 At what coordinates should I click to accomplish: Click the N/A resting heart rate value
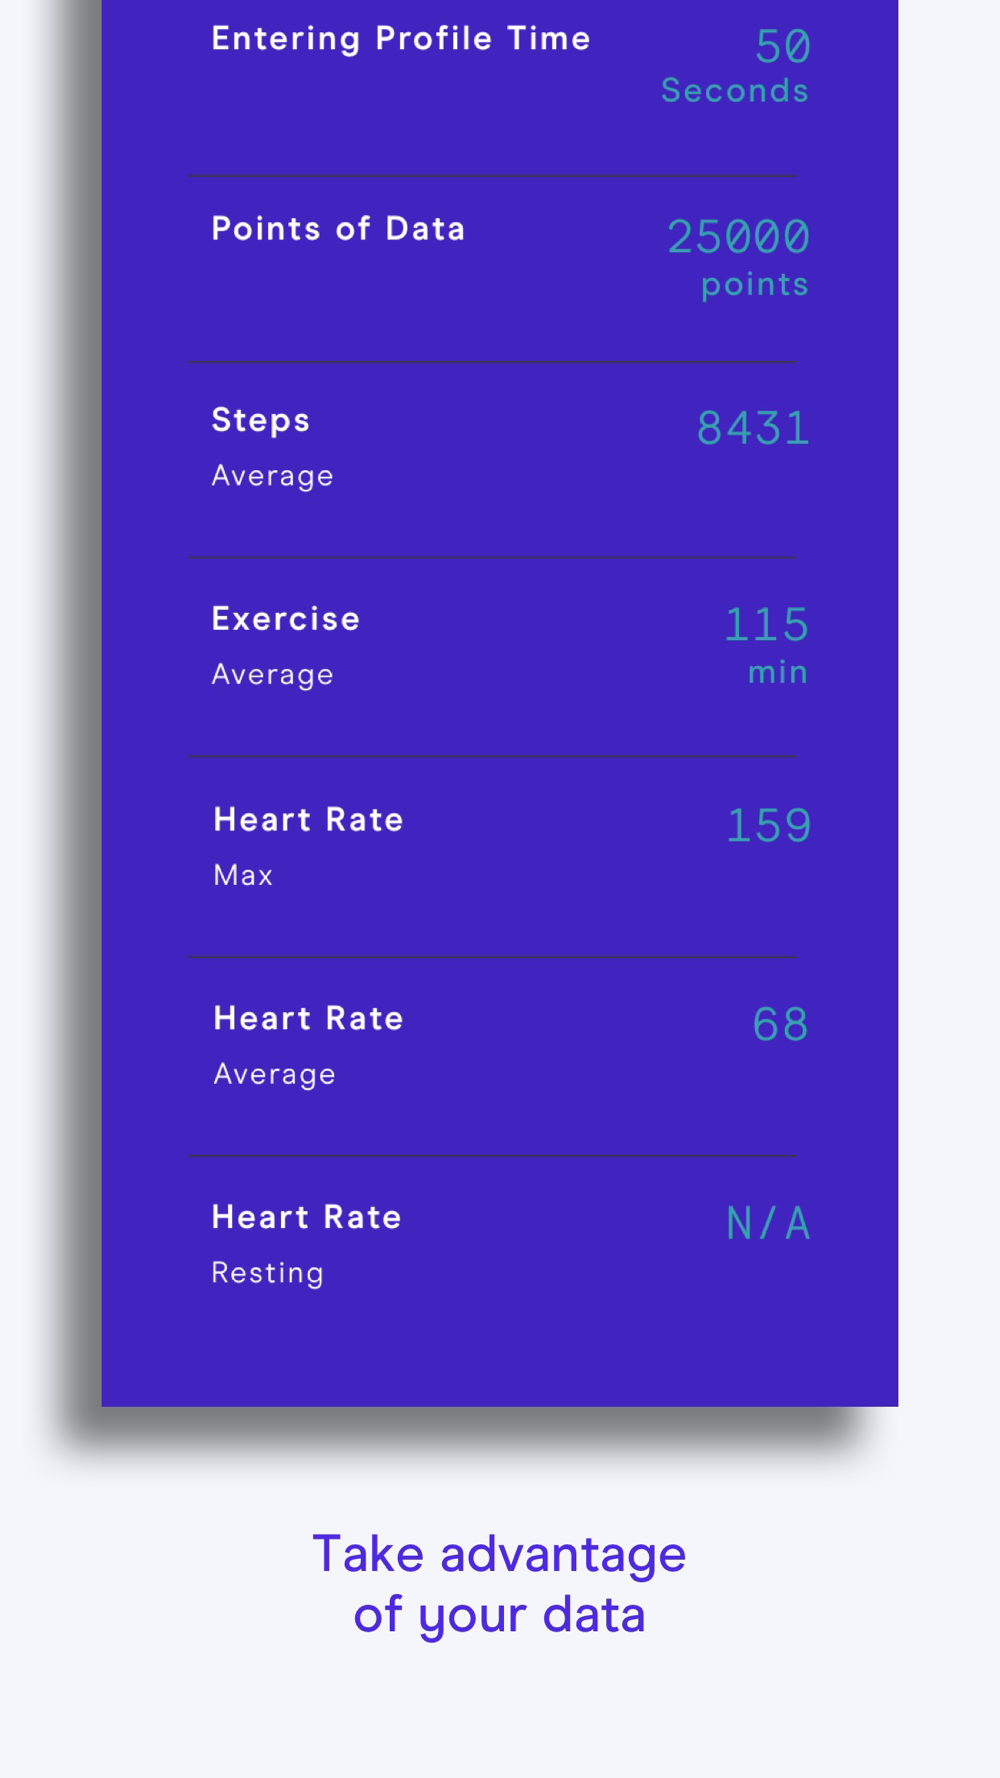(x=768, y=1224)
